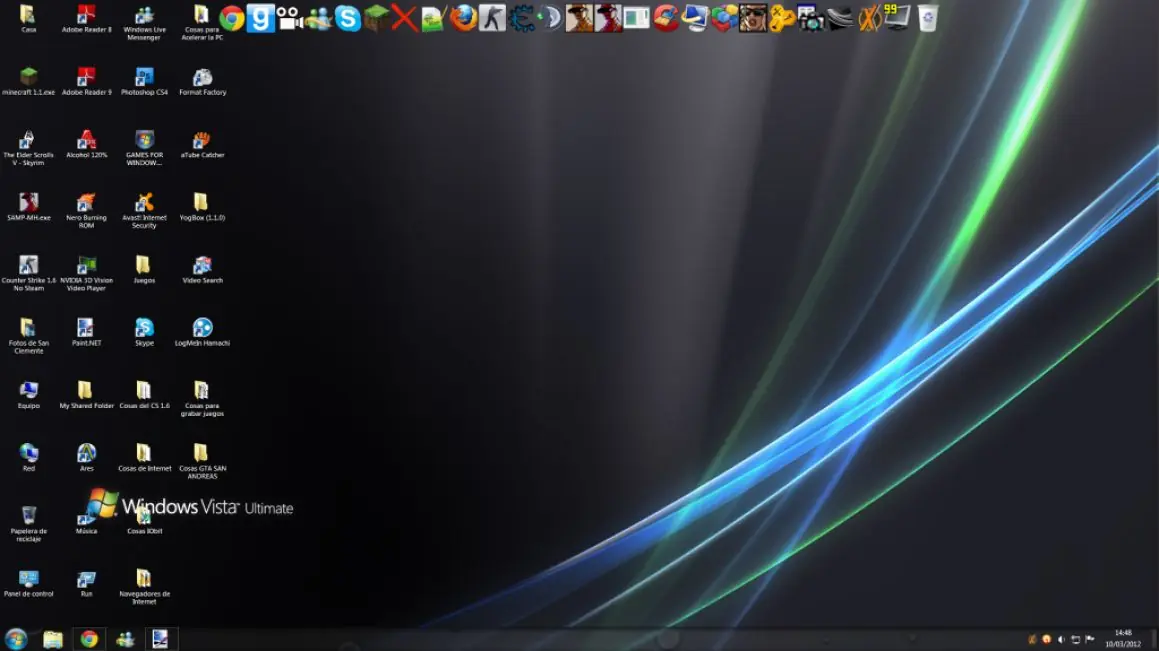The image size is (1159, 651).
Task: Launch Google Chrome from the top dock
Action: (231, 18)
